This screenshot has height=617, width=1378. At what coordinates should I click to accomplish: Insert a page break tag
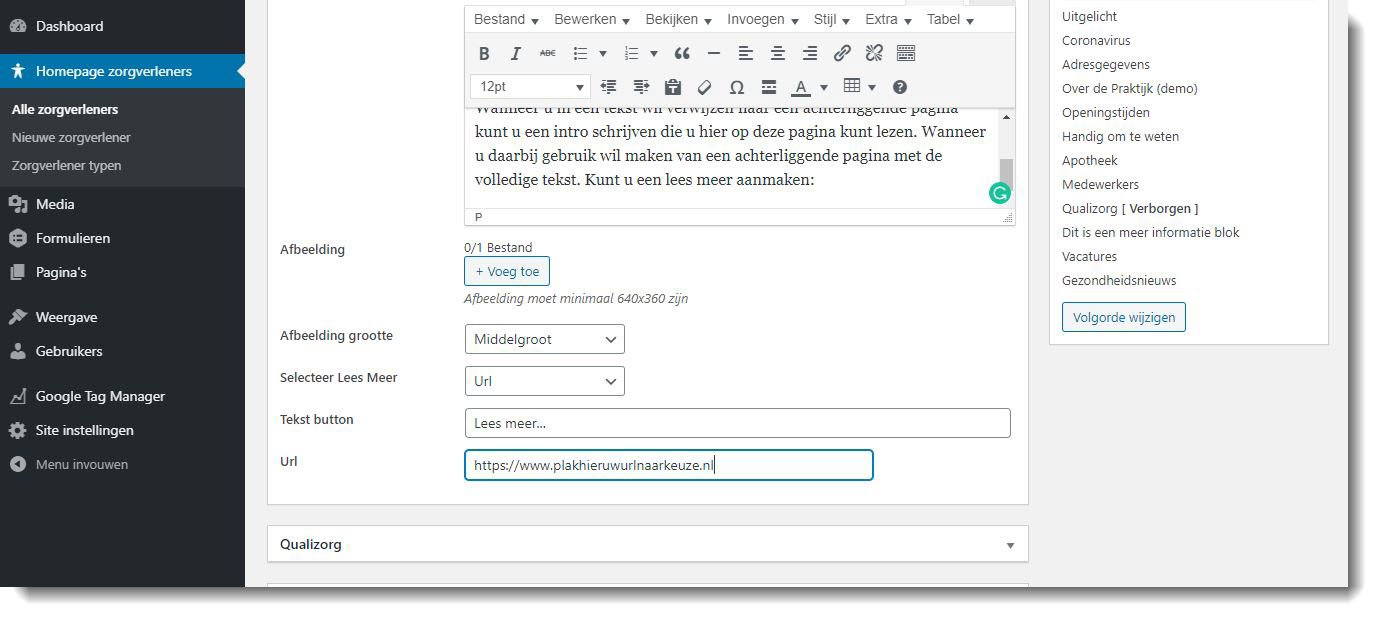click(769, 87)
